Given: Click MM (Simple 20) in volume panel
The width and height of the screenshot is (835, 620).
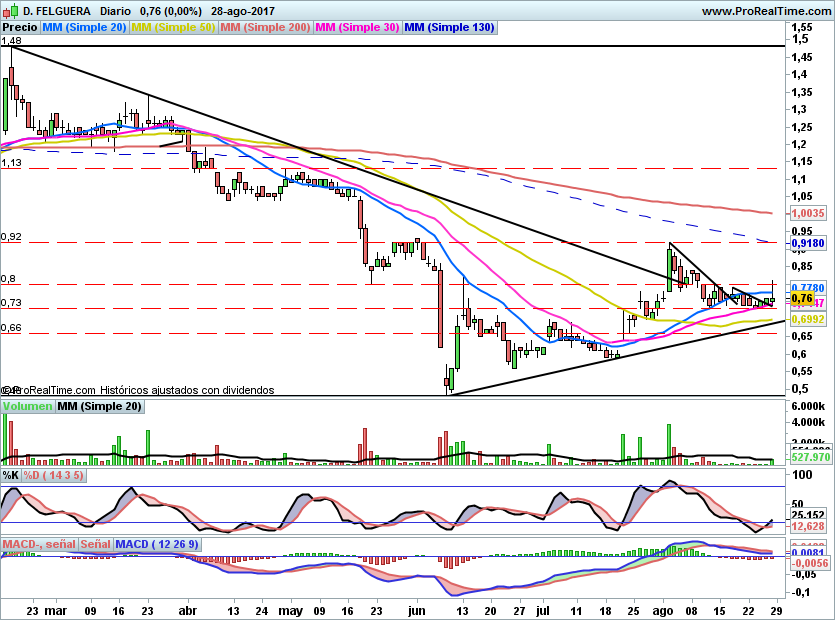Looking at the screenshot, I should tap(99, 406).
